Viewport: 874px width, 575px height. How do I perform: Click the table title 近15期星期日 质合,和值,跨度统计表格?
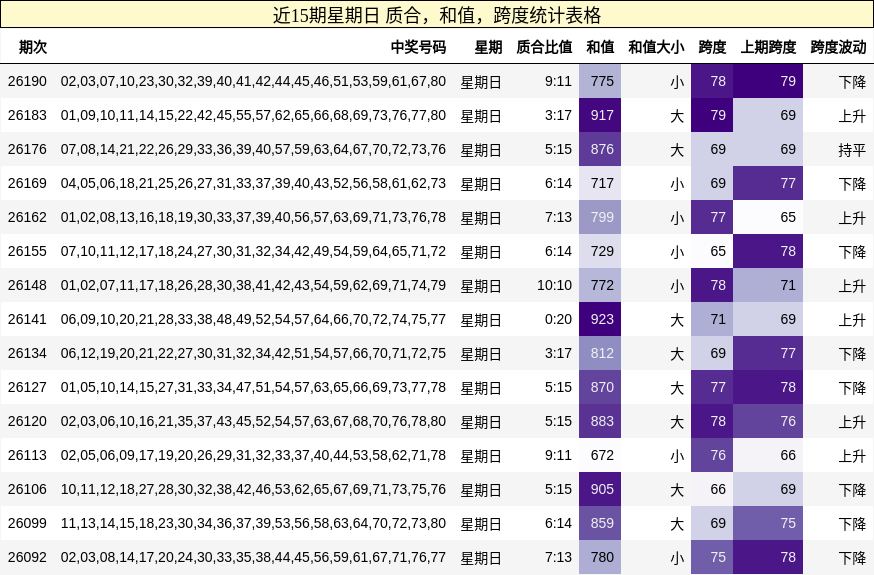[437, 15]
